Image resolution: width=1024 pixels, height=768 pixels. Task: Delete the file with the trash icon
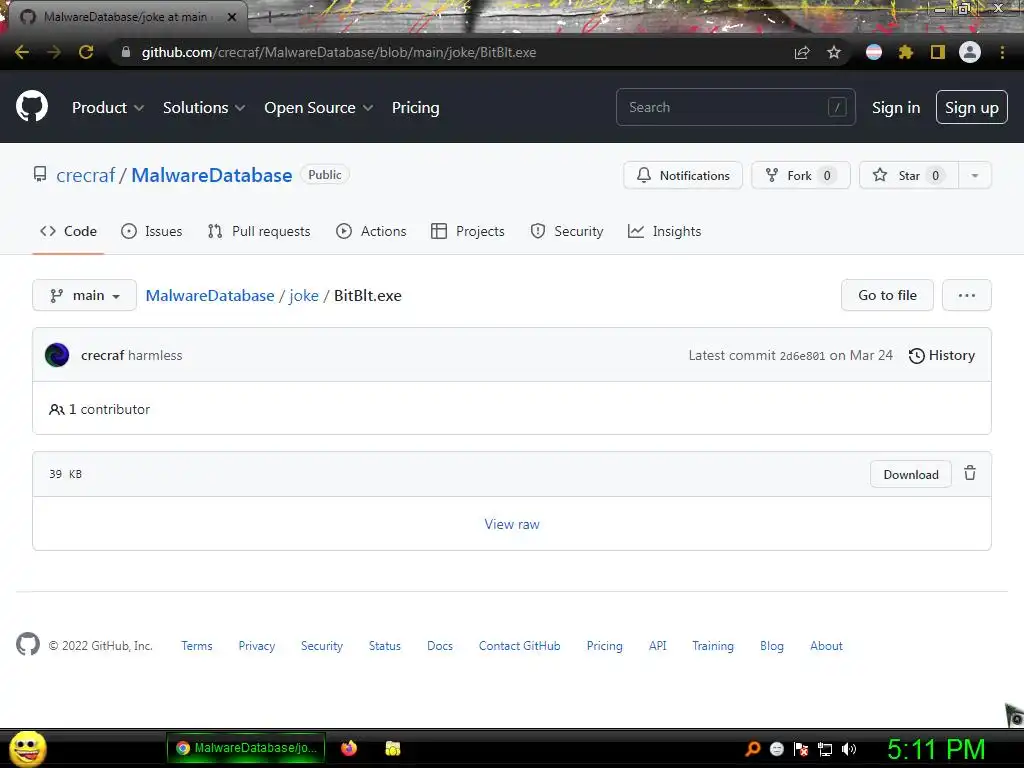970,473
